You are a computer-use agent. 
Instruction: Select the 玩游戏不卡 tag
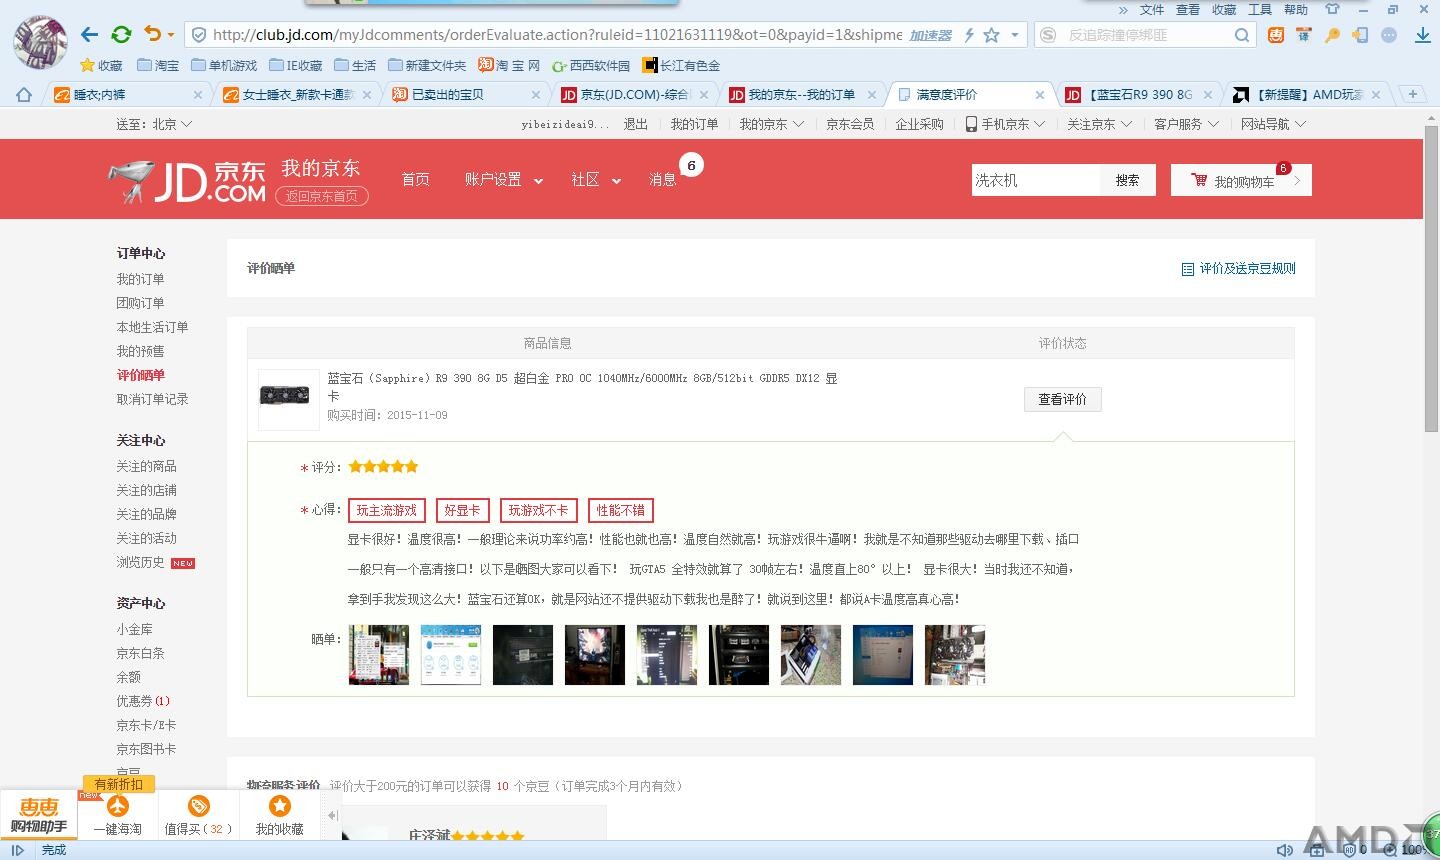click(538, 511)
